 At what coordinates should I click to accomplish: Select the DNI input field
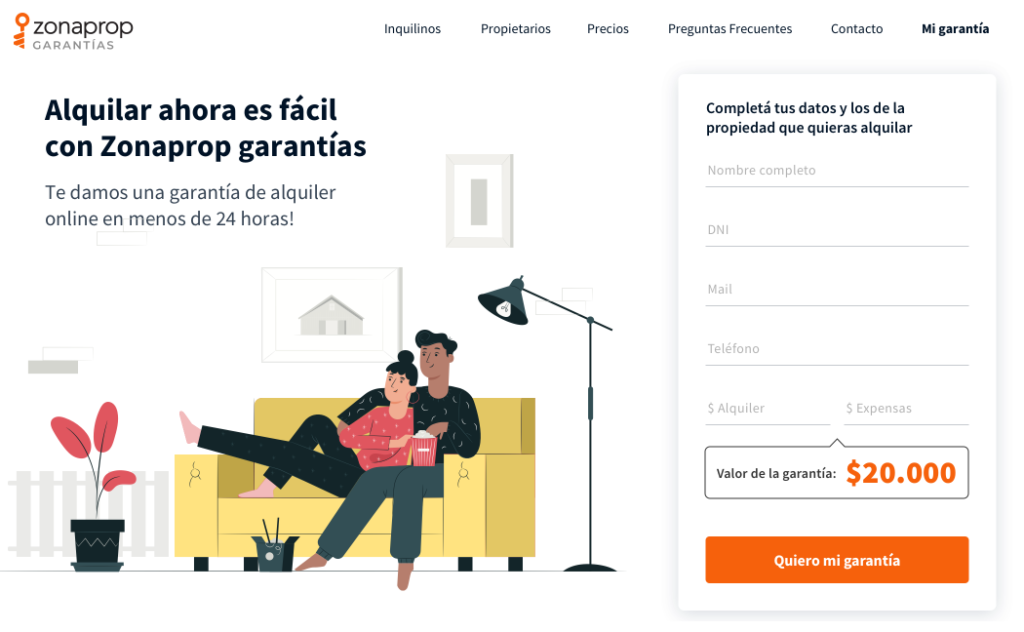[x=837, y=230]
